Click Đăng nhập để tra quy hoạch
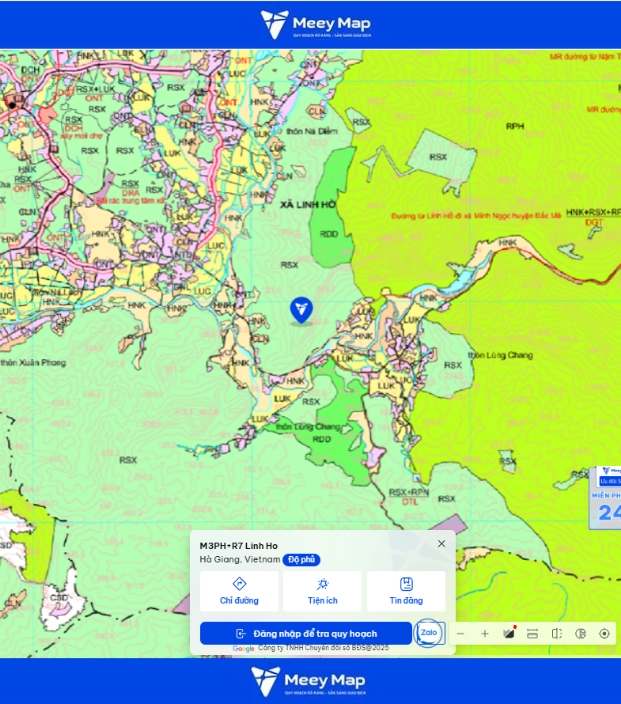The image size is (621, 704). click(x=306, y=633)
